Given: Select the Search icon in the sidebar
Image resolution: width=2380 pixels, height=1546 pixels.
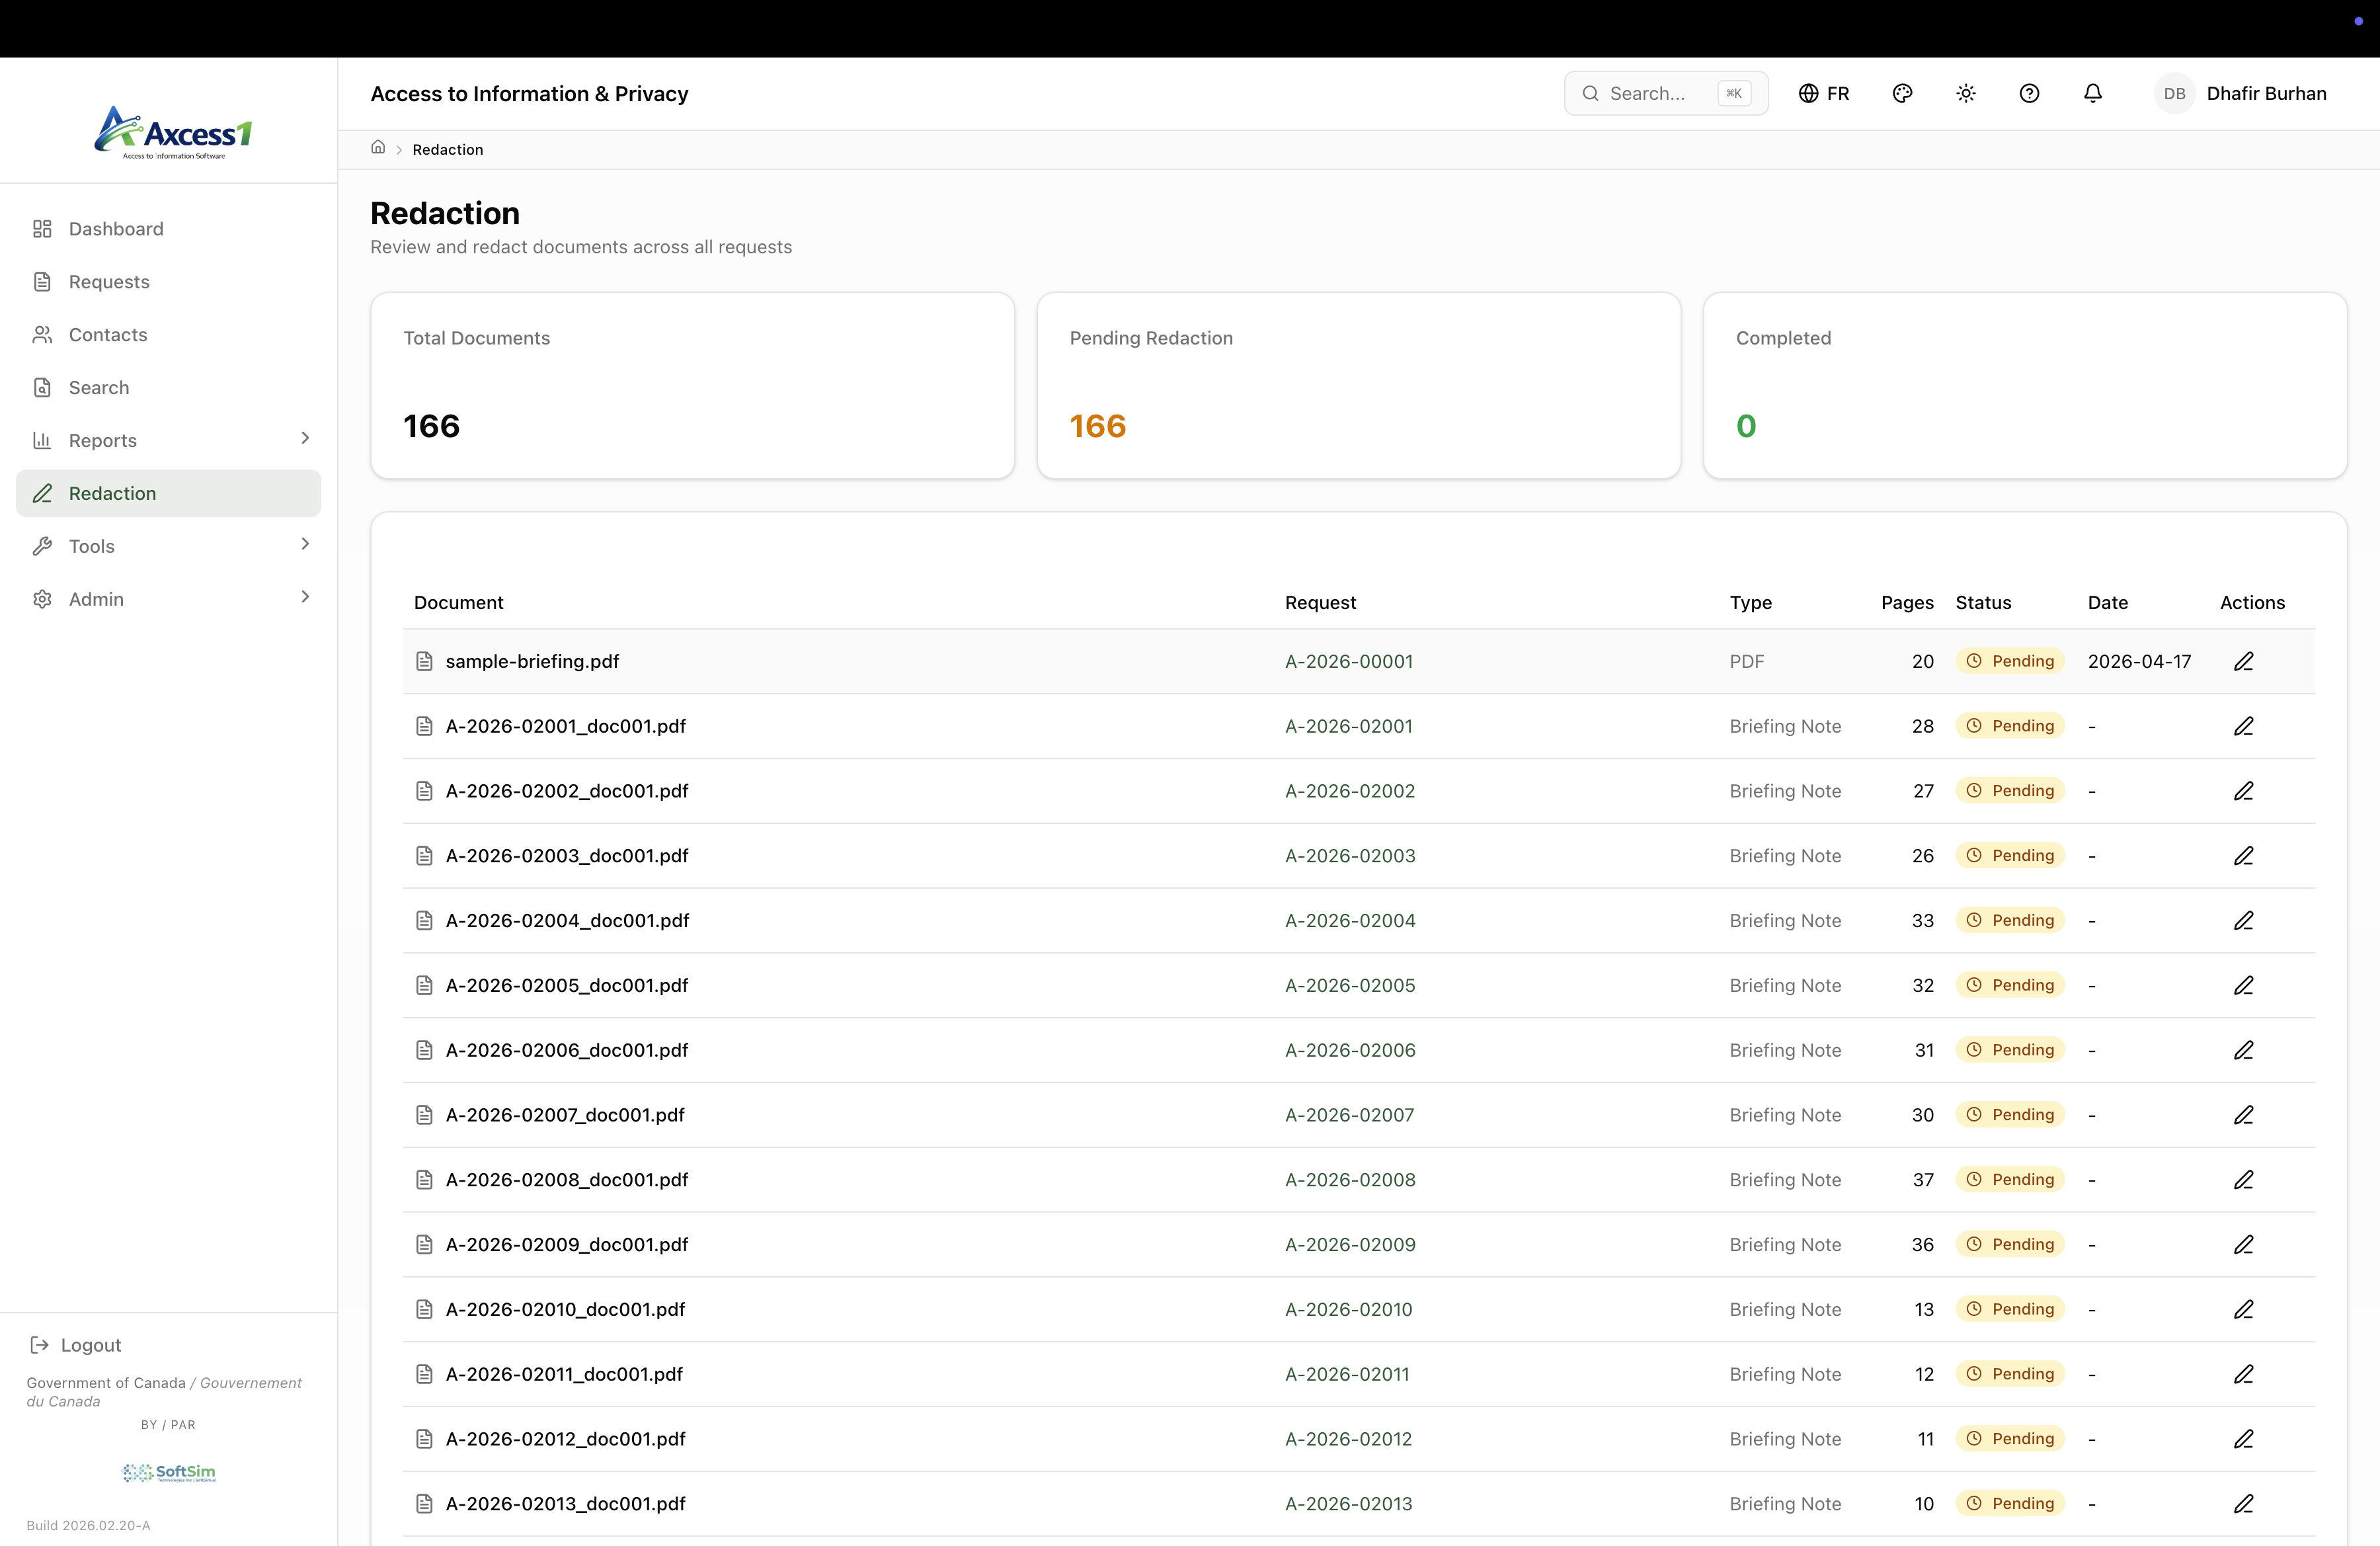Looking at the screenshot, I should click(x=41, y=387).
